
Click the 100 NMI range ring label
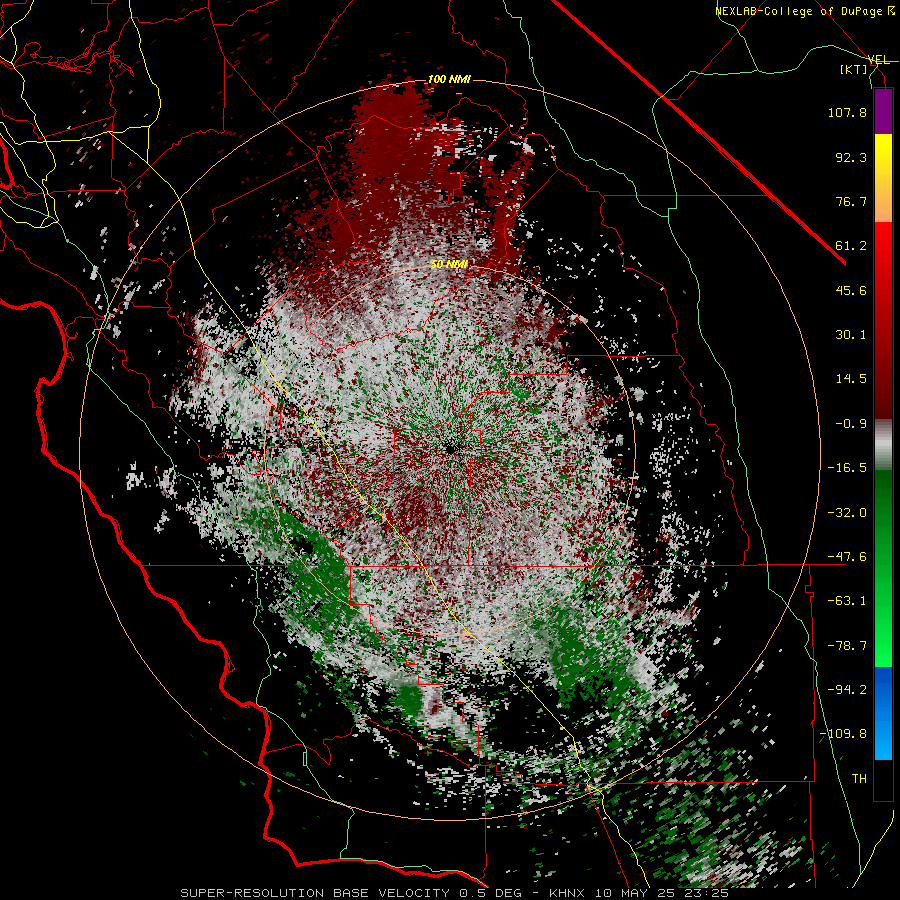click(x=449, y=79)
